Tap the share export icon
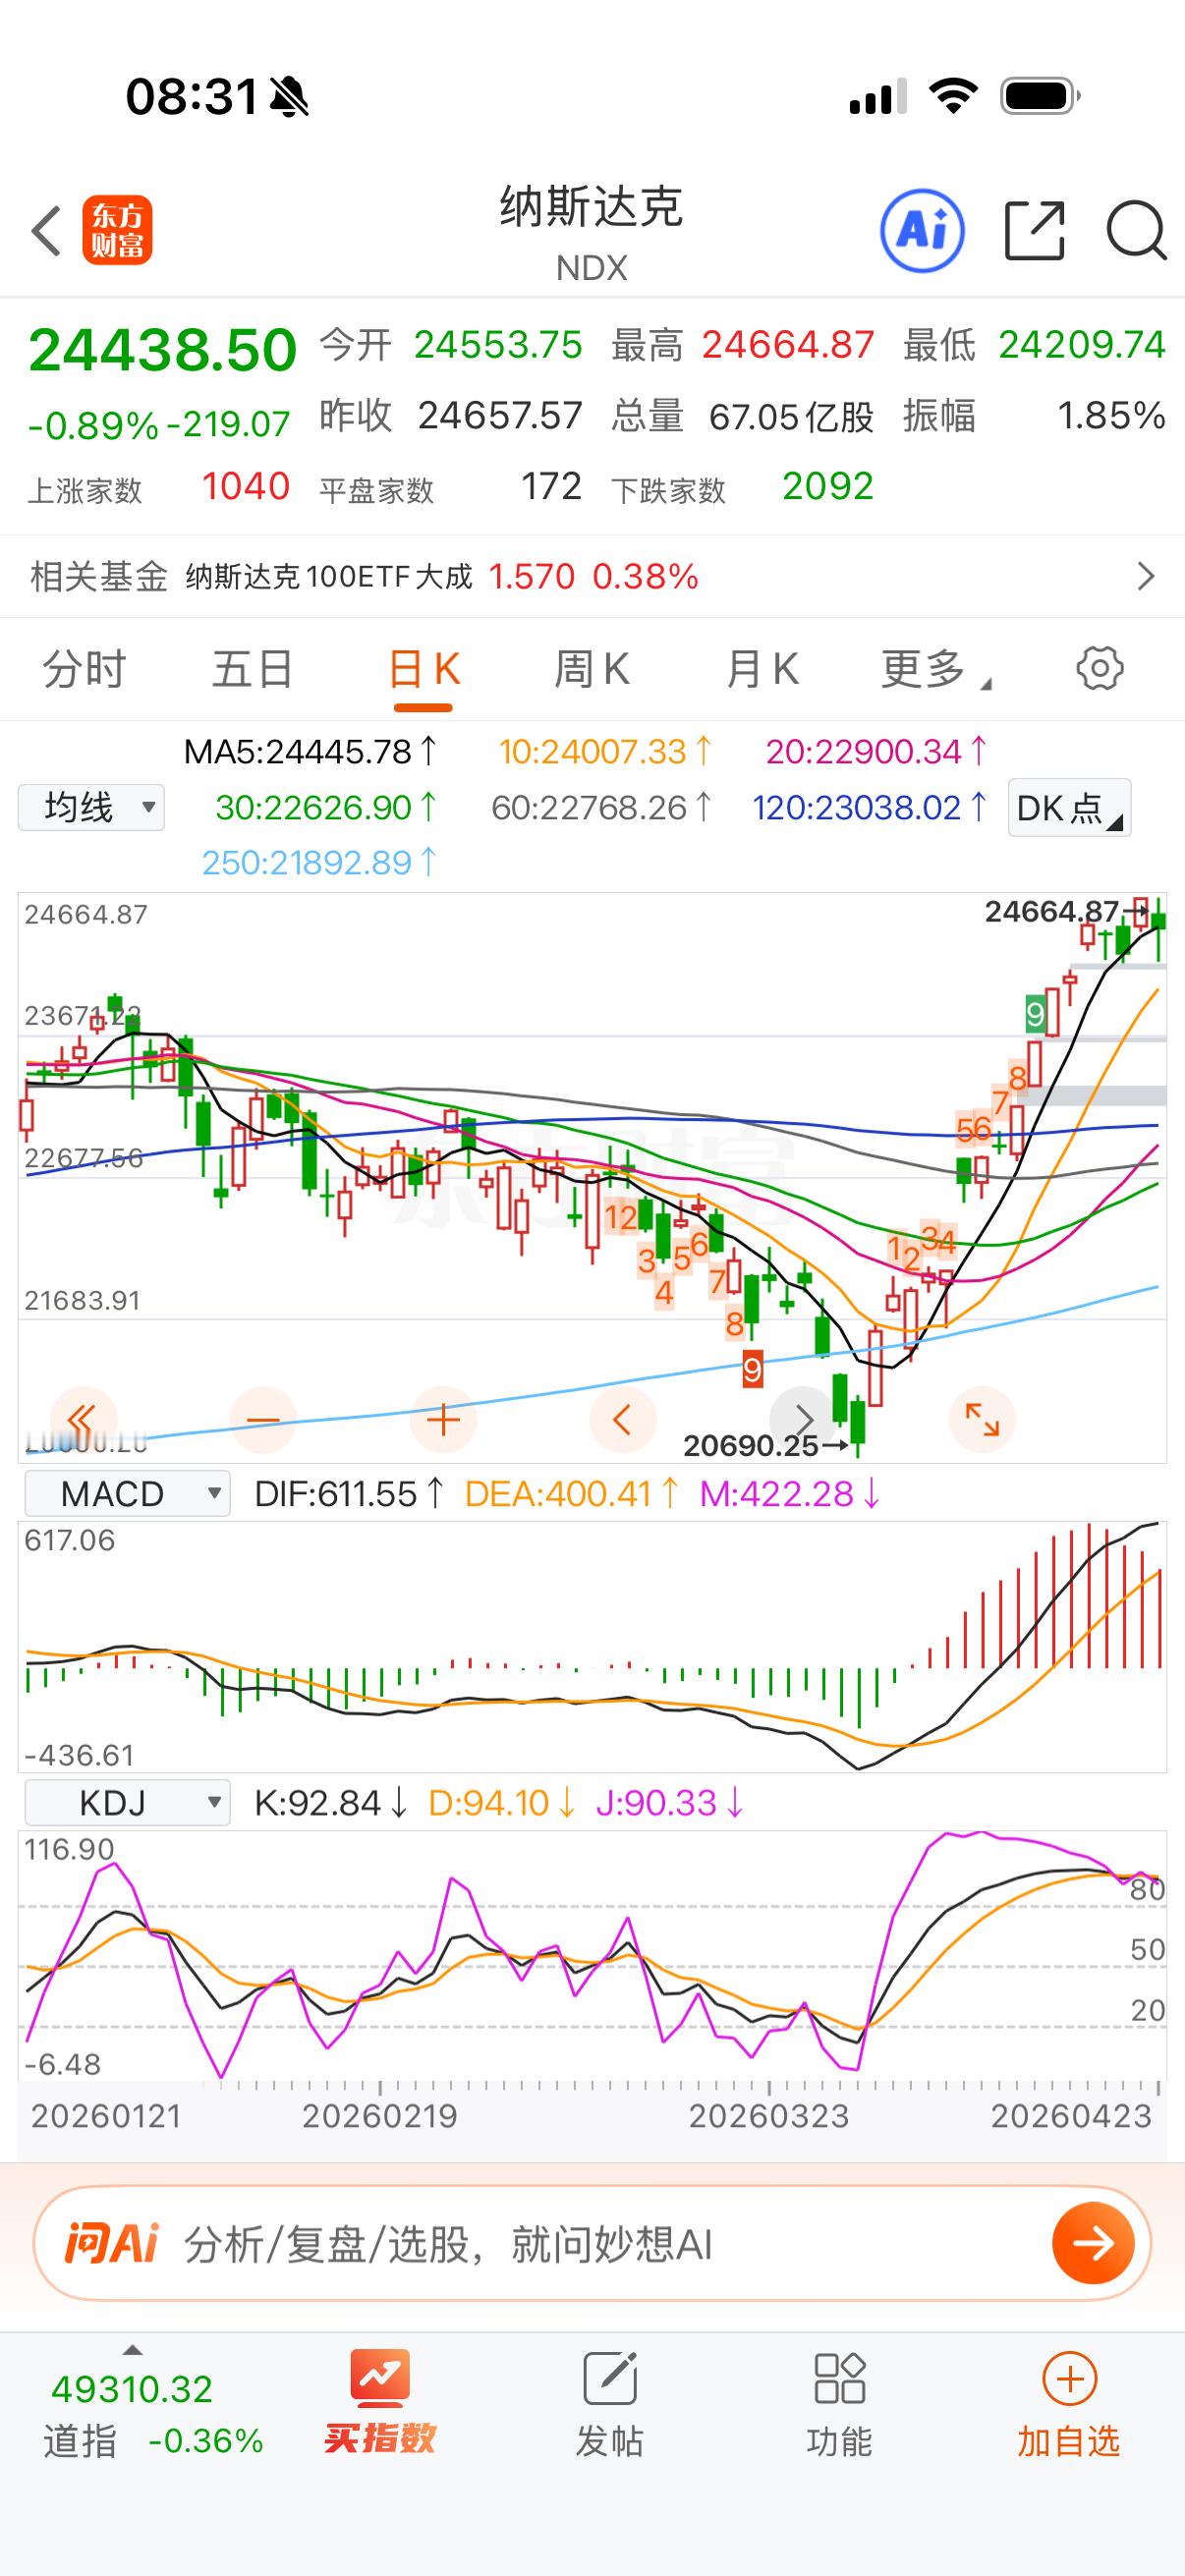The height and width of the screenshot is (2576, 1185). [x=1034, y=231]
